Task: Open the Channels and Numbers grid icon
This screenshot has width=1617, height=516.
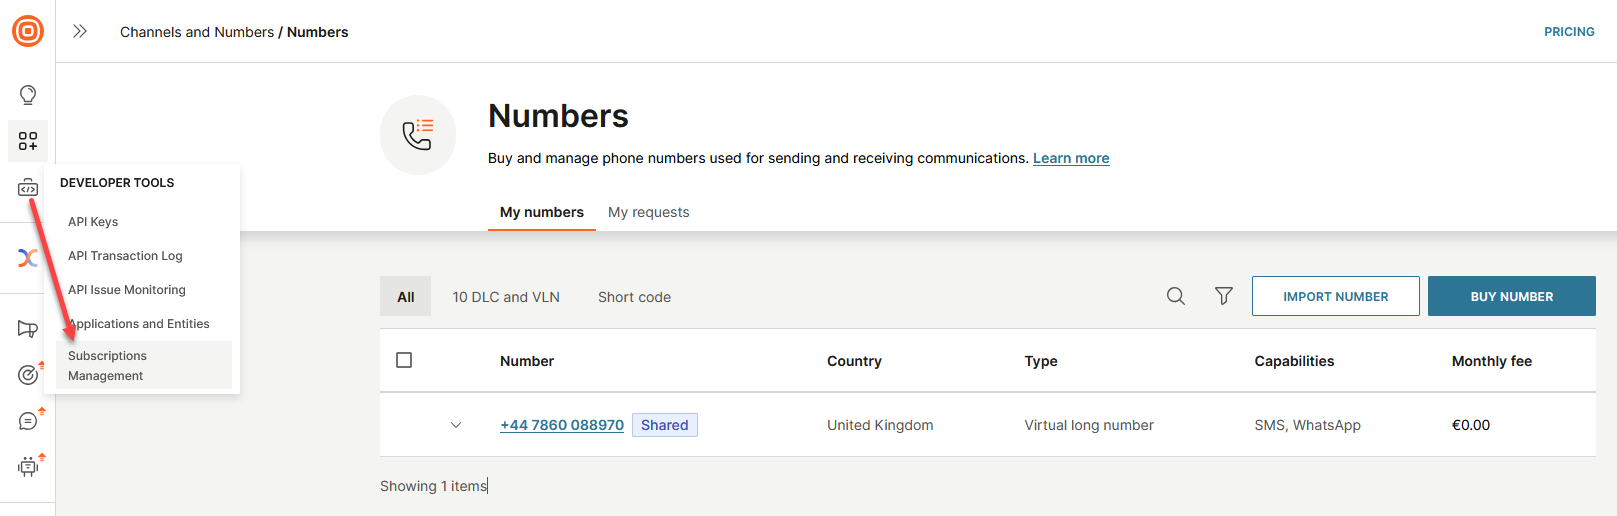Action: (28, 141)
